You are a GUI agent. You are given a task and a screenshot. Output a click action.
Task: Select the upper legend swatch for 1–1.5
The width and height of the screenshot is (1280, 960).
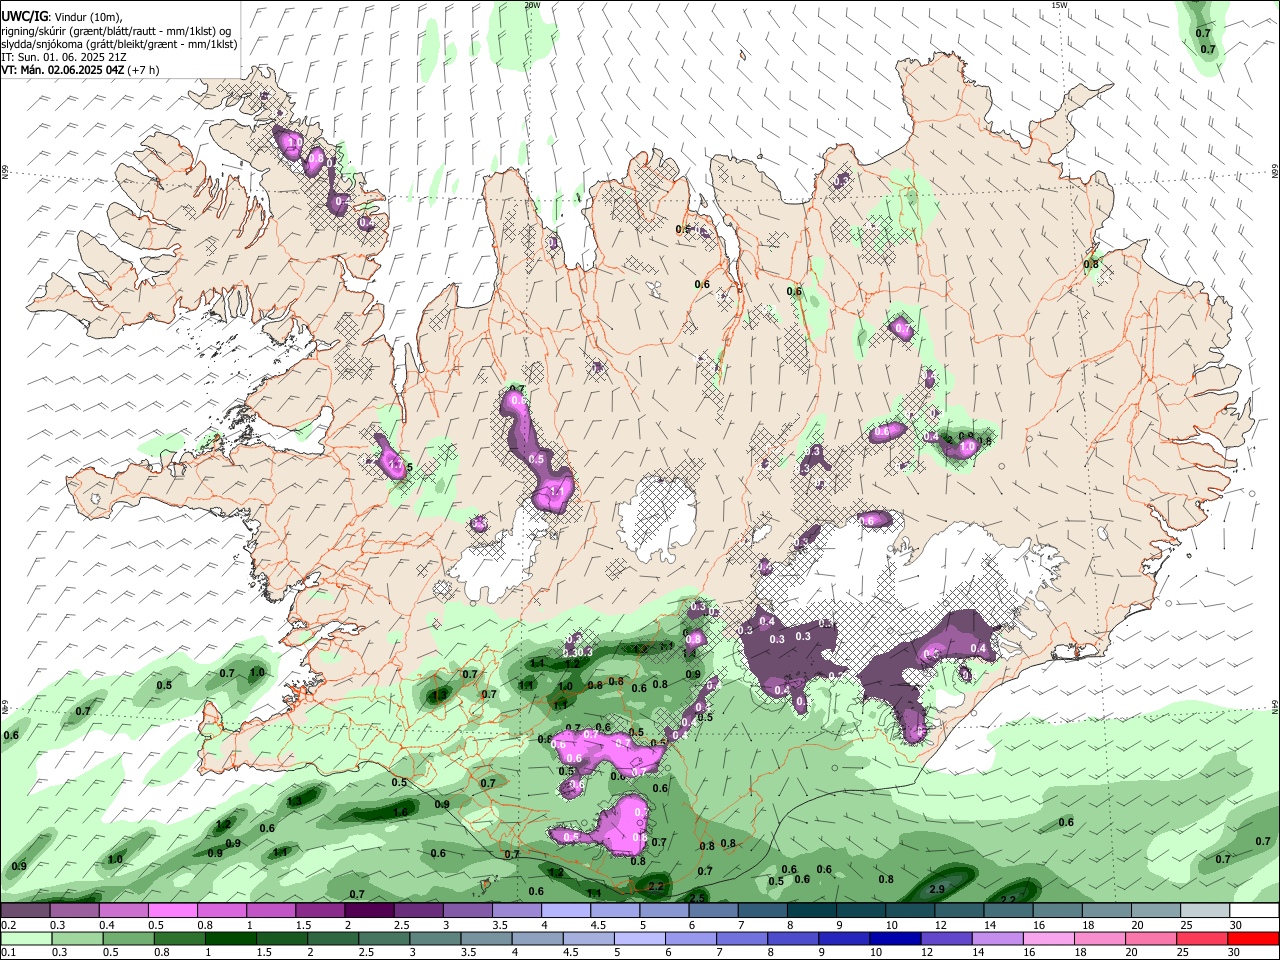[271, 910]
